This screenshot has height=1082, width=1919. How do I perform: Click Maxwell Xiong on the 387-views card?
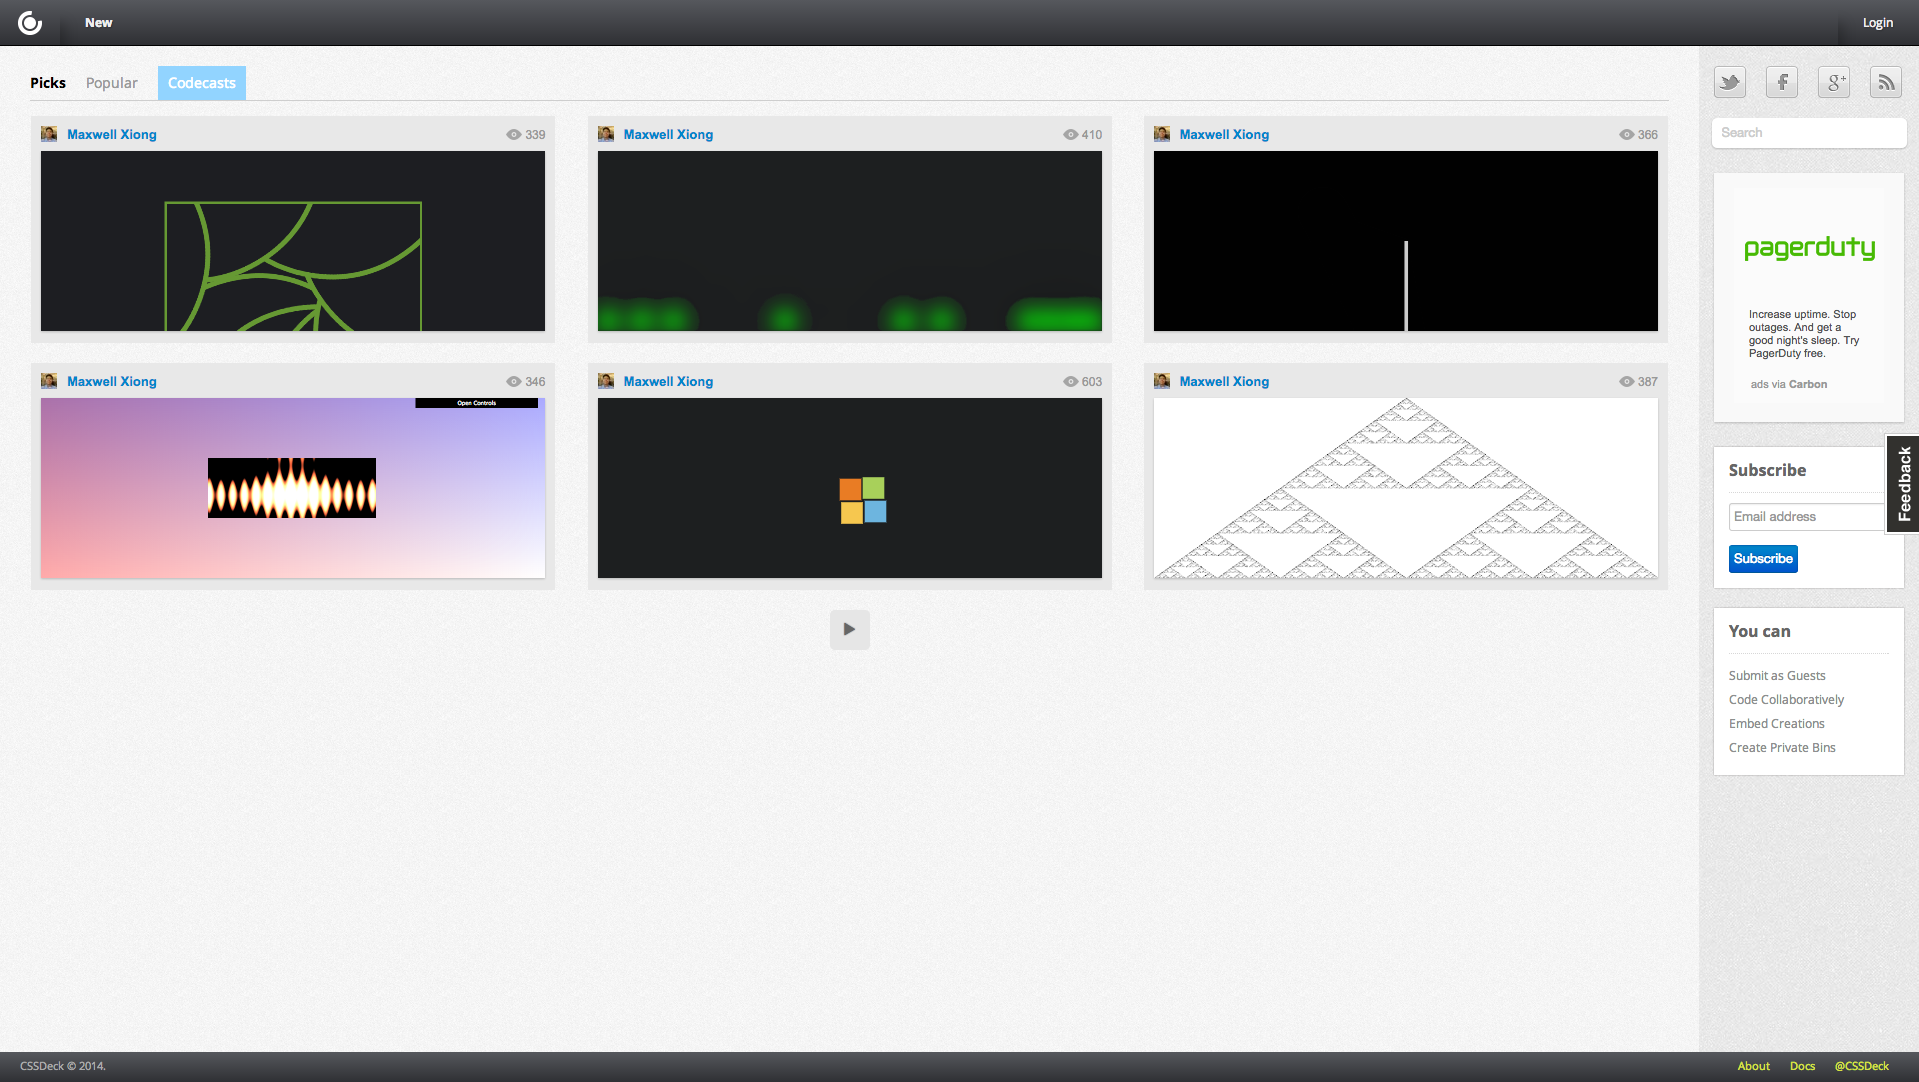click(1224, 381)
